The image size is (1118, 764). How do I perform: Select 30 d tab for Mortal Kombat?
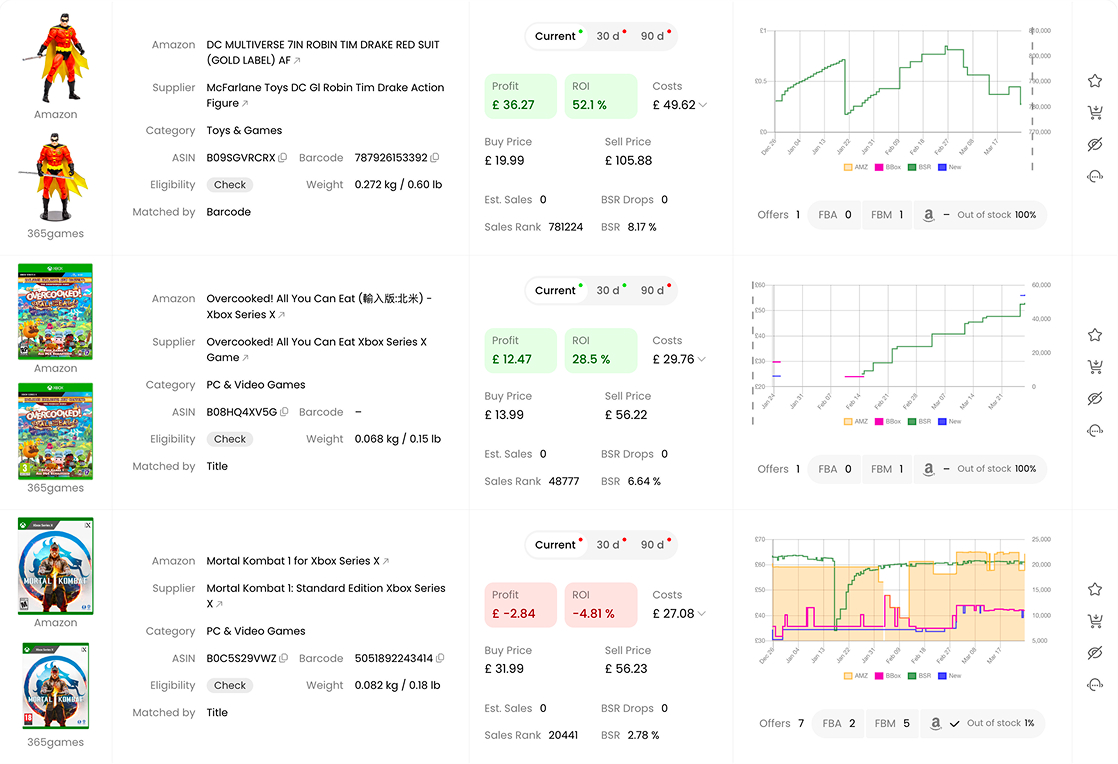click(610, 545)
